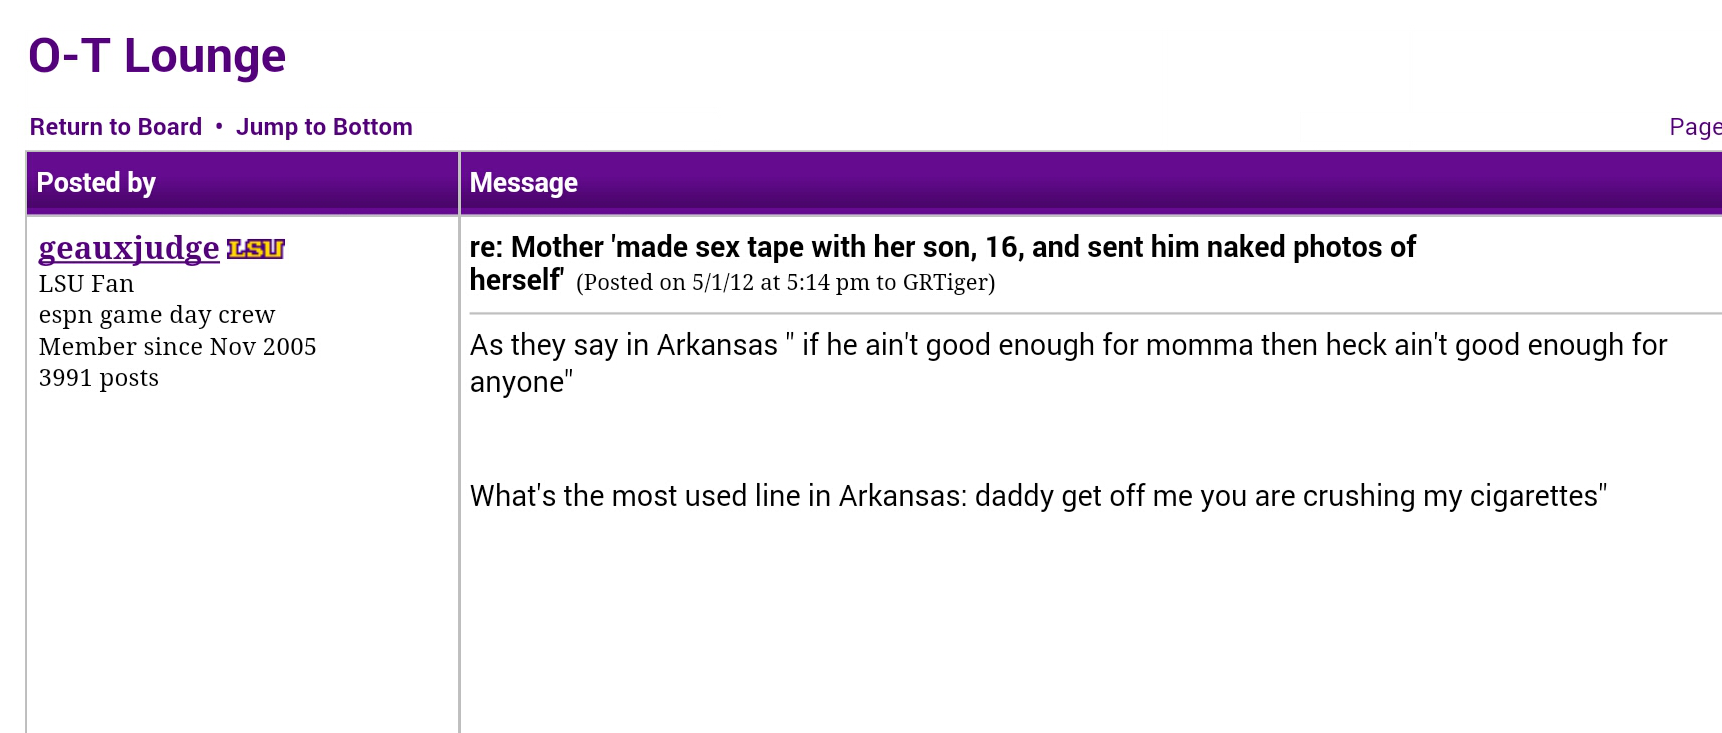
Task: Click the bold post title starting with re: Mother
Action: coord(942,263)
